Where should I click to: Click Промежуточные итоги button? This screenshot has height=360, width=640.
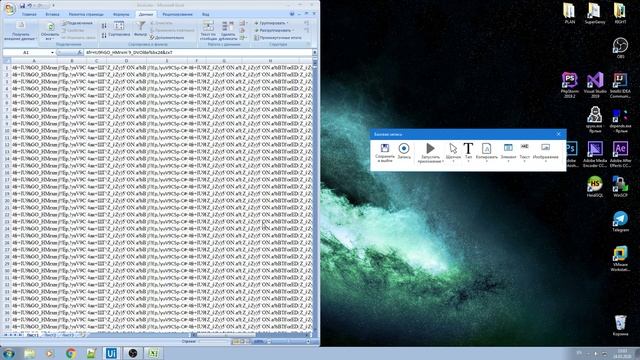pyautogui.click(x=278, y=38)
